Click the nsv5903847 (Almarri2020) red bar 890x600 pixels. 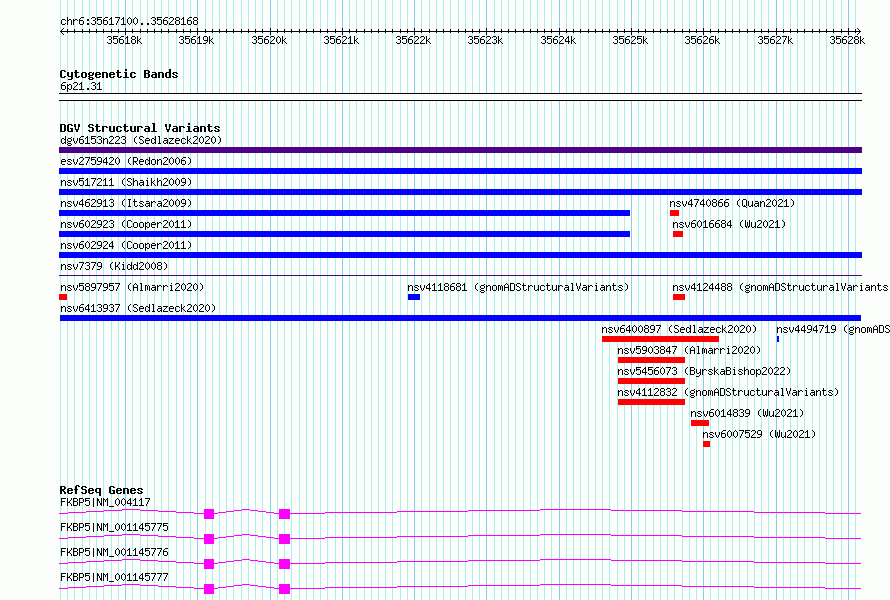pos(651,360)
